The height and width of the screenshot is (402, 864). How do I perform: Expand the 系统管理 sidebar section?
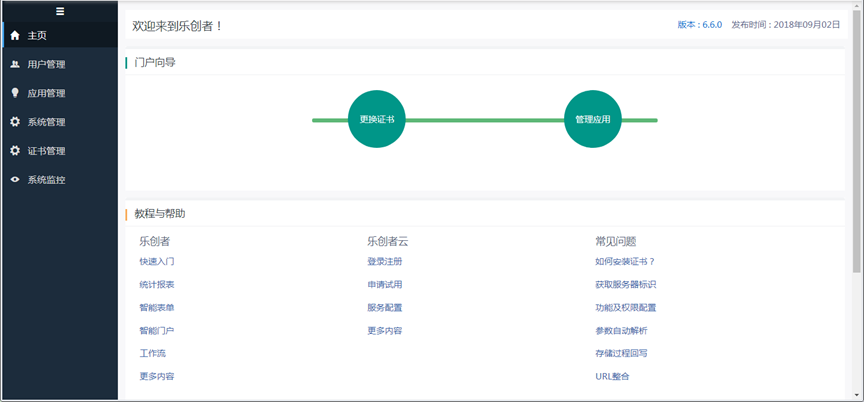tap(46, 122)
